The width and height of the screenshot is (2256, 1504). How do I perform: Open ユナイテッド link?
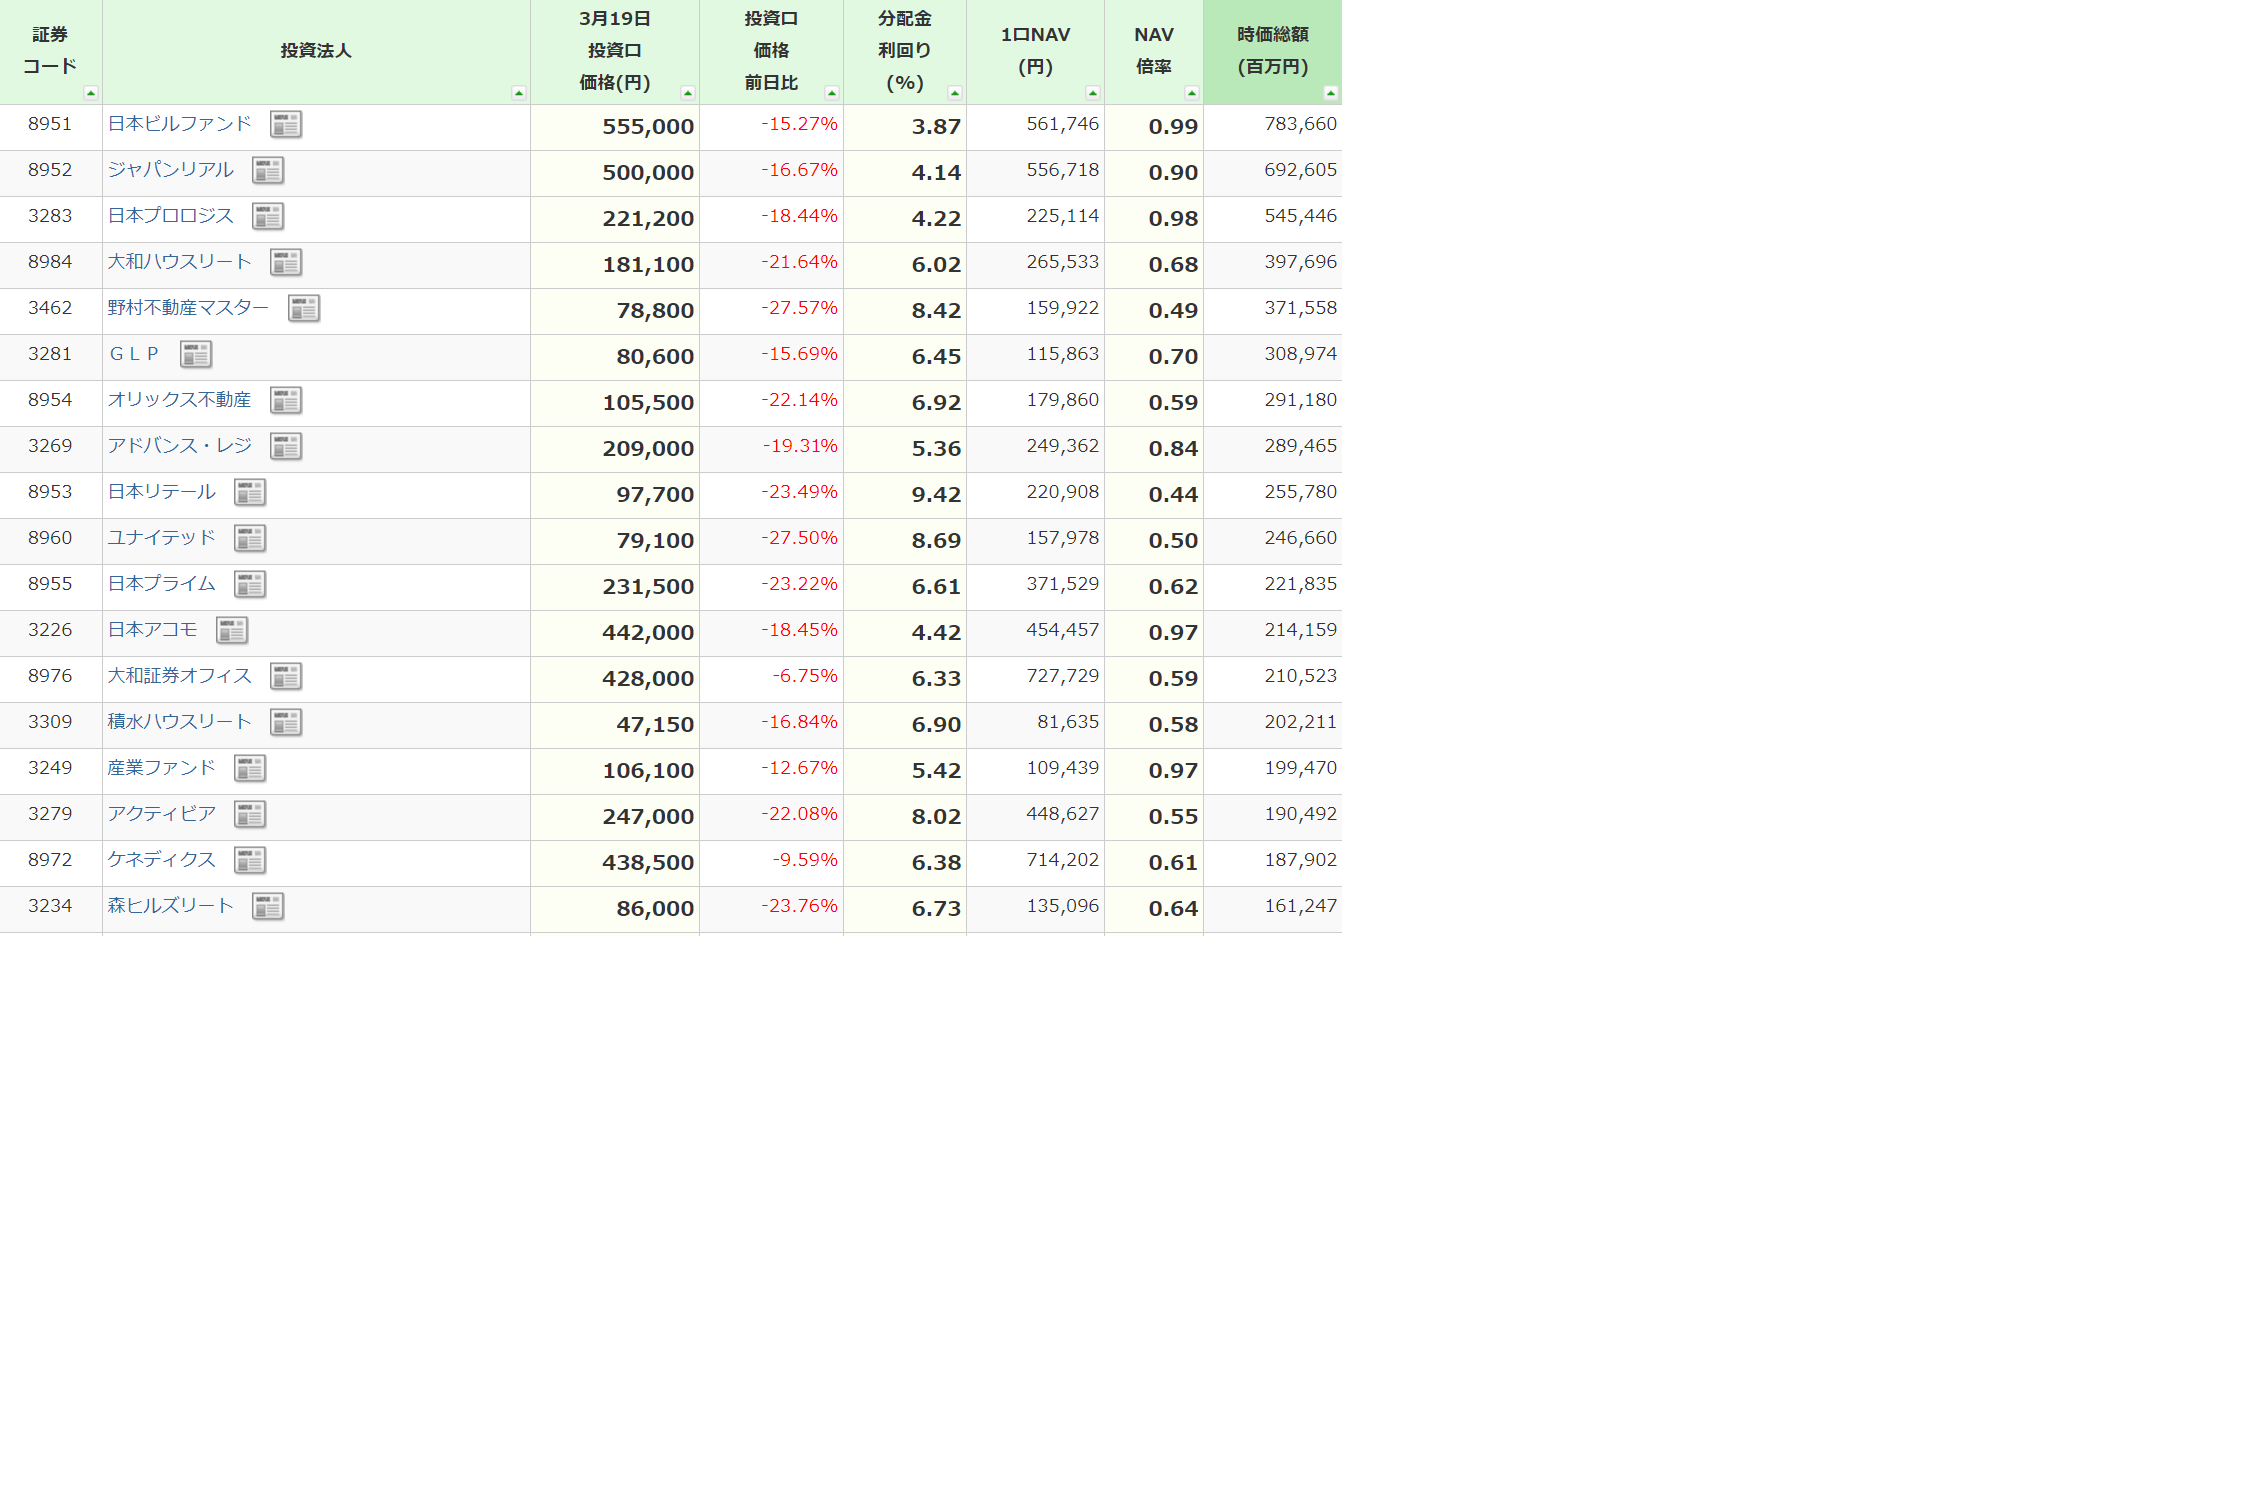[162, 538]
